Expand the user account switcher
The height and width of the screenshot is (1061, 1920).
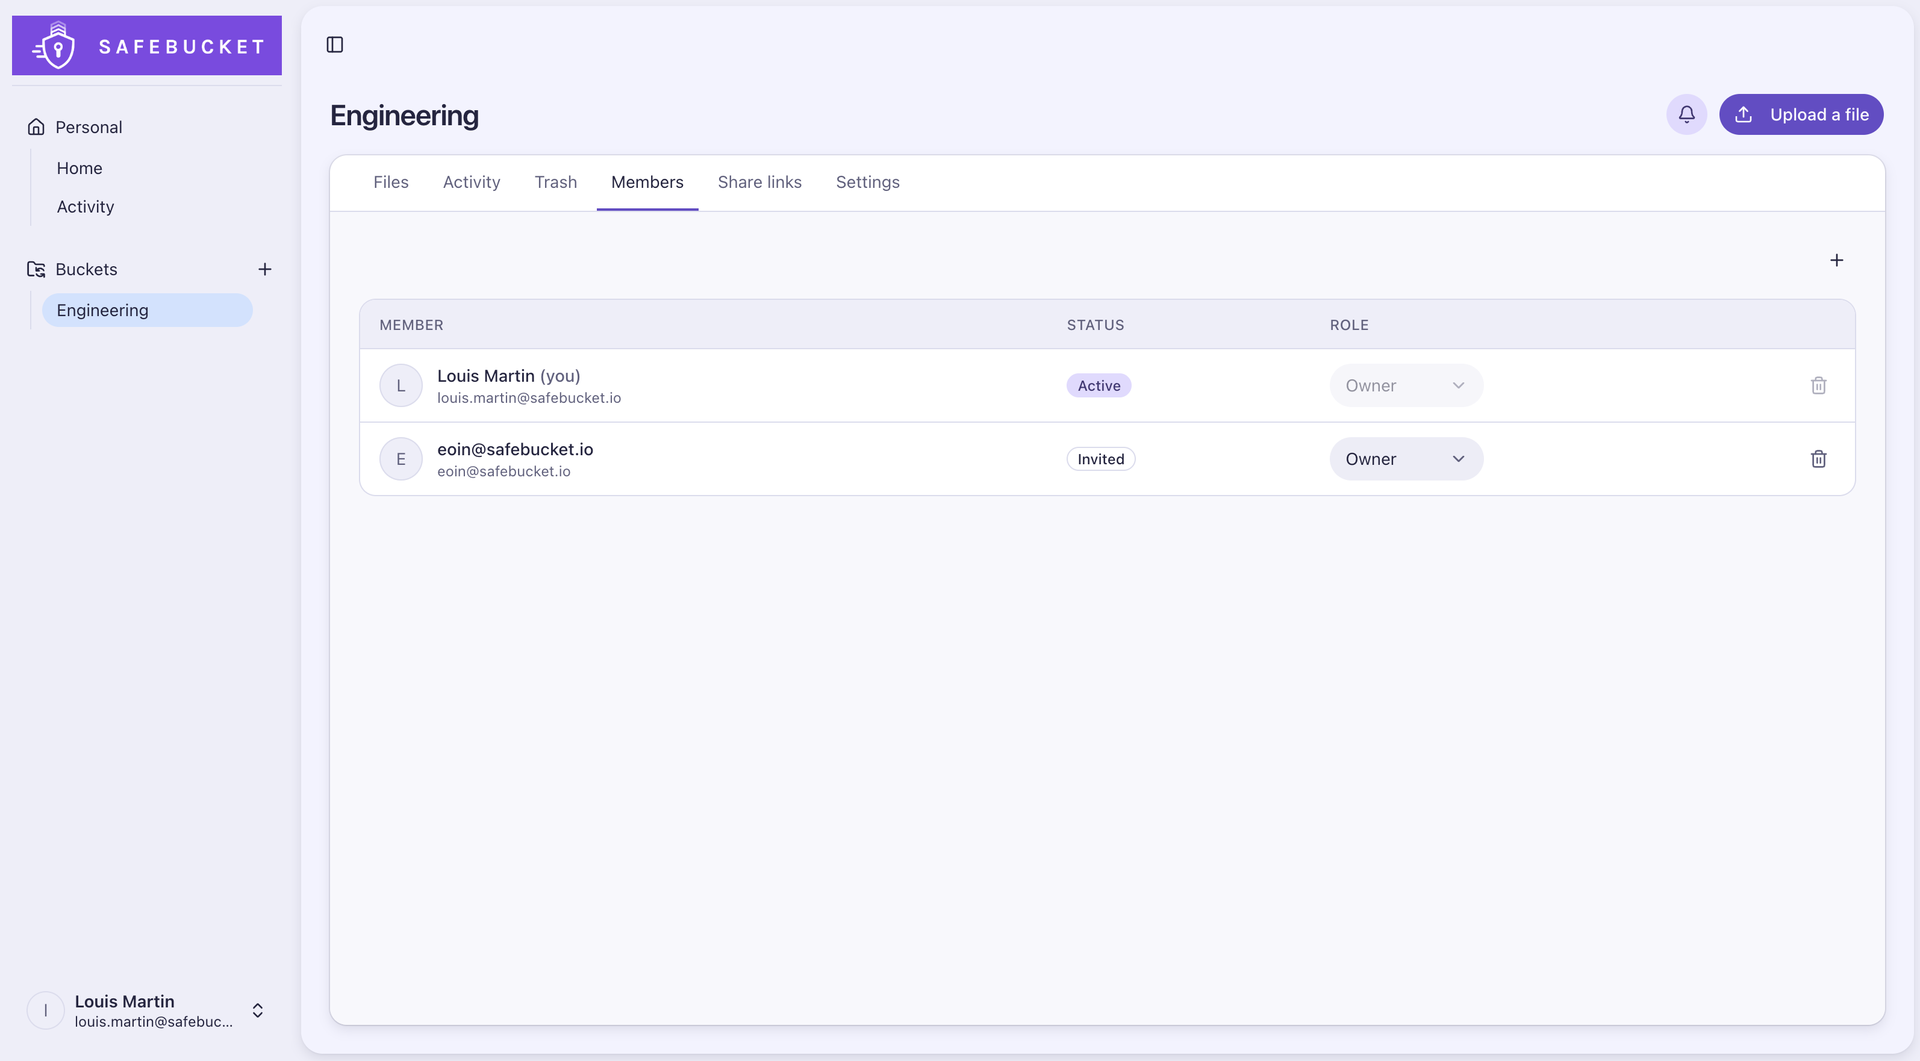click(258, 1010)
